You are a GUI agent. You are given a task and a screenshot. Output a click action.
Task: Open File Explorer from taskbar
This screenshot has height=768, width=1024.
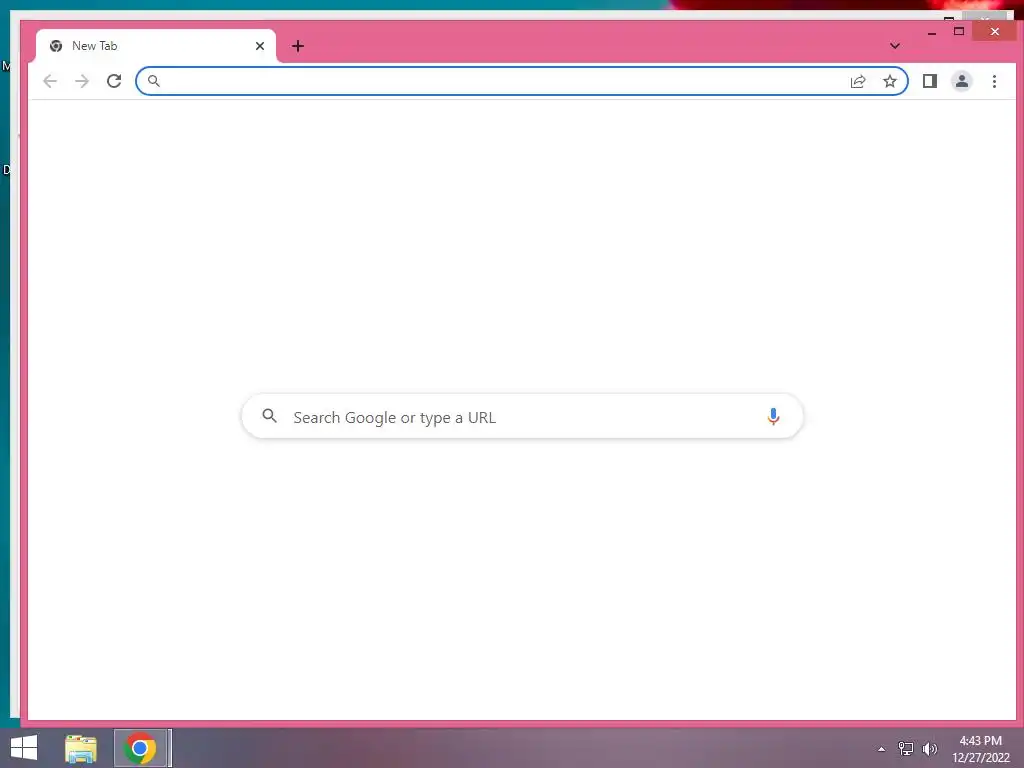pyautogui.click(x=81, y=748)
